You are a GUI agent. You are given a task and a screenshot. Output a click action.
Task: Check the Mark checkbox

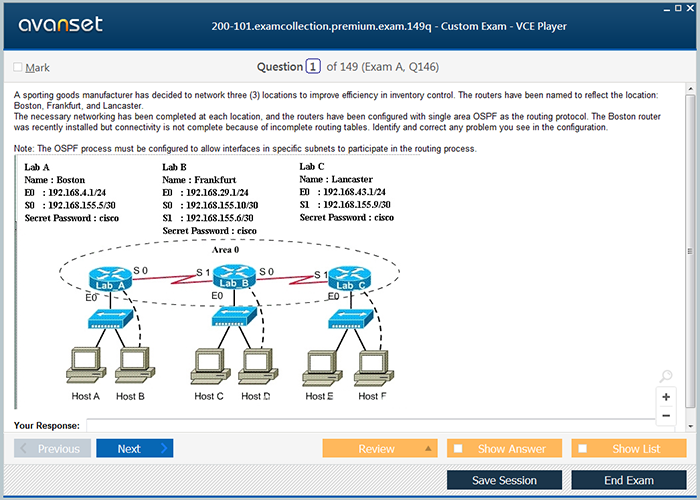pos(18,67)
